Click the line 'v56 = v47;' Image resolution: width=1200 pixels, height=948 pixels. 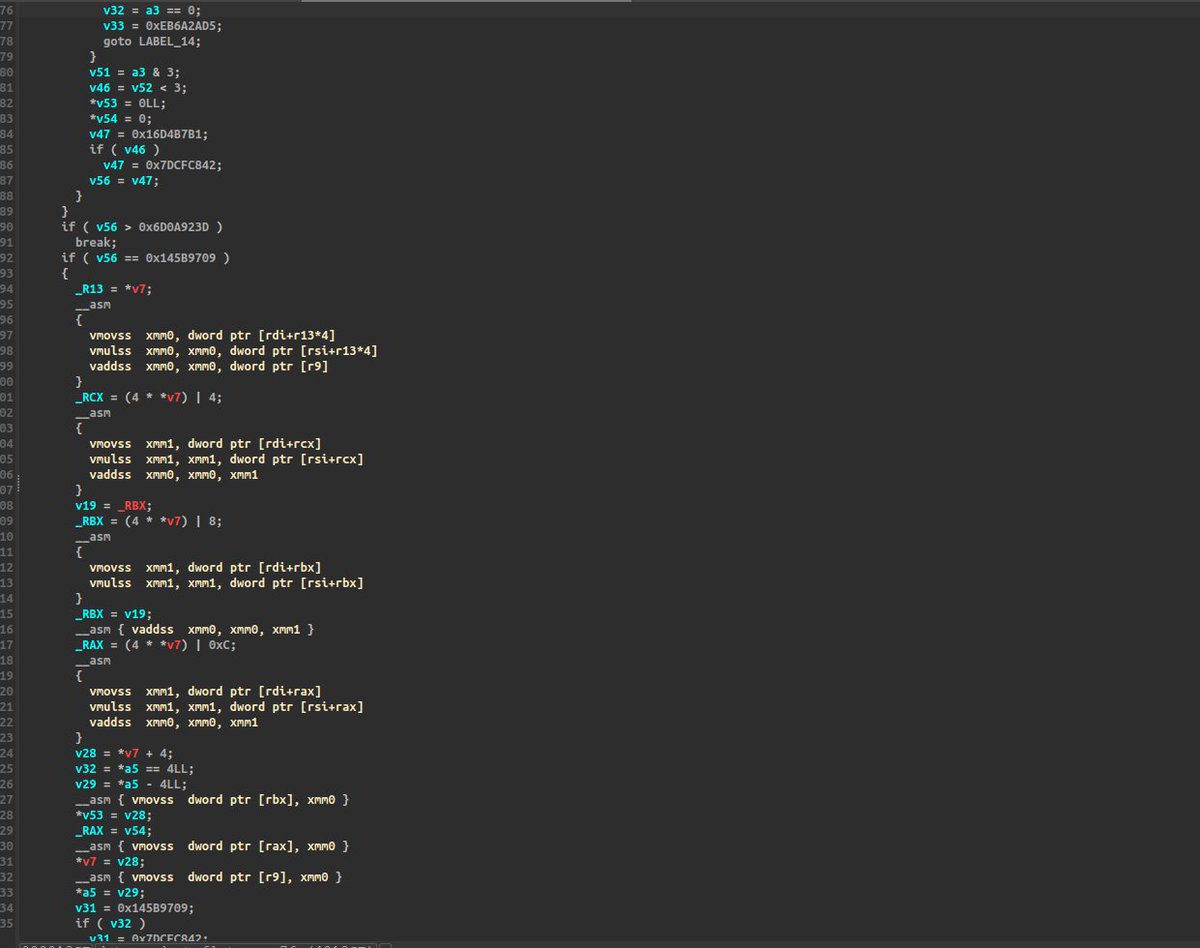(x=123, y=181)
